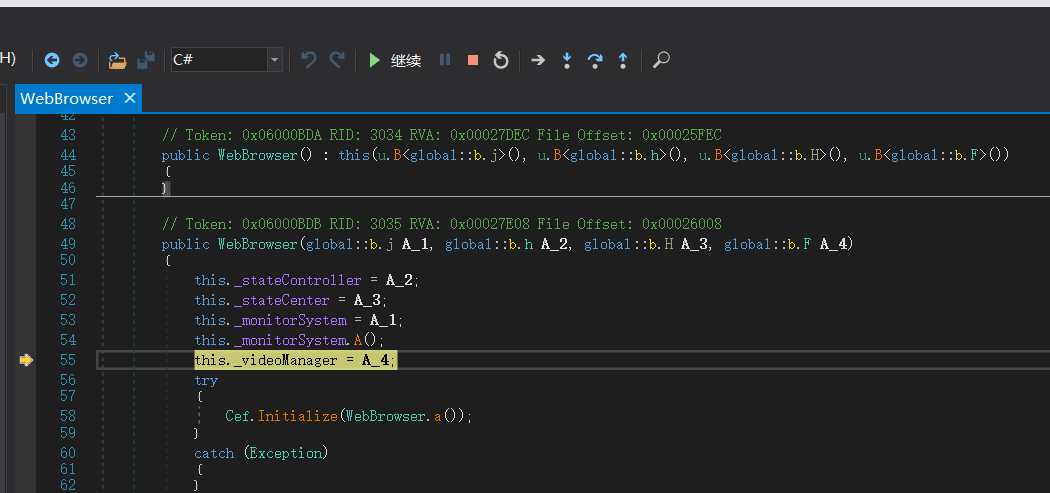This screenshot has width=1050, height=493.
Task: Step Into with the down-arrow dot icon
Action: click(x=567, y=60)
